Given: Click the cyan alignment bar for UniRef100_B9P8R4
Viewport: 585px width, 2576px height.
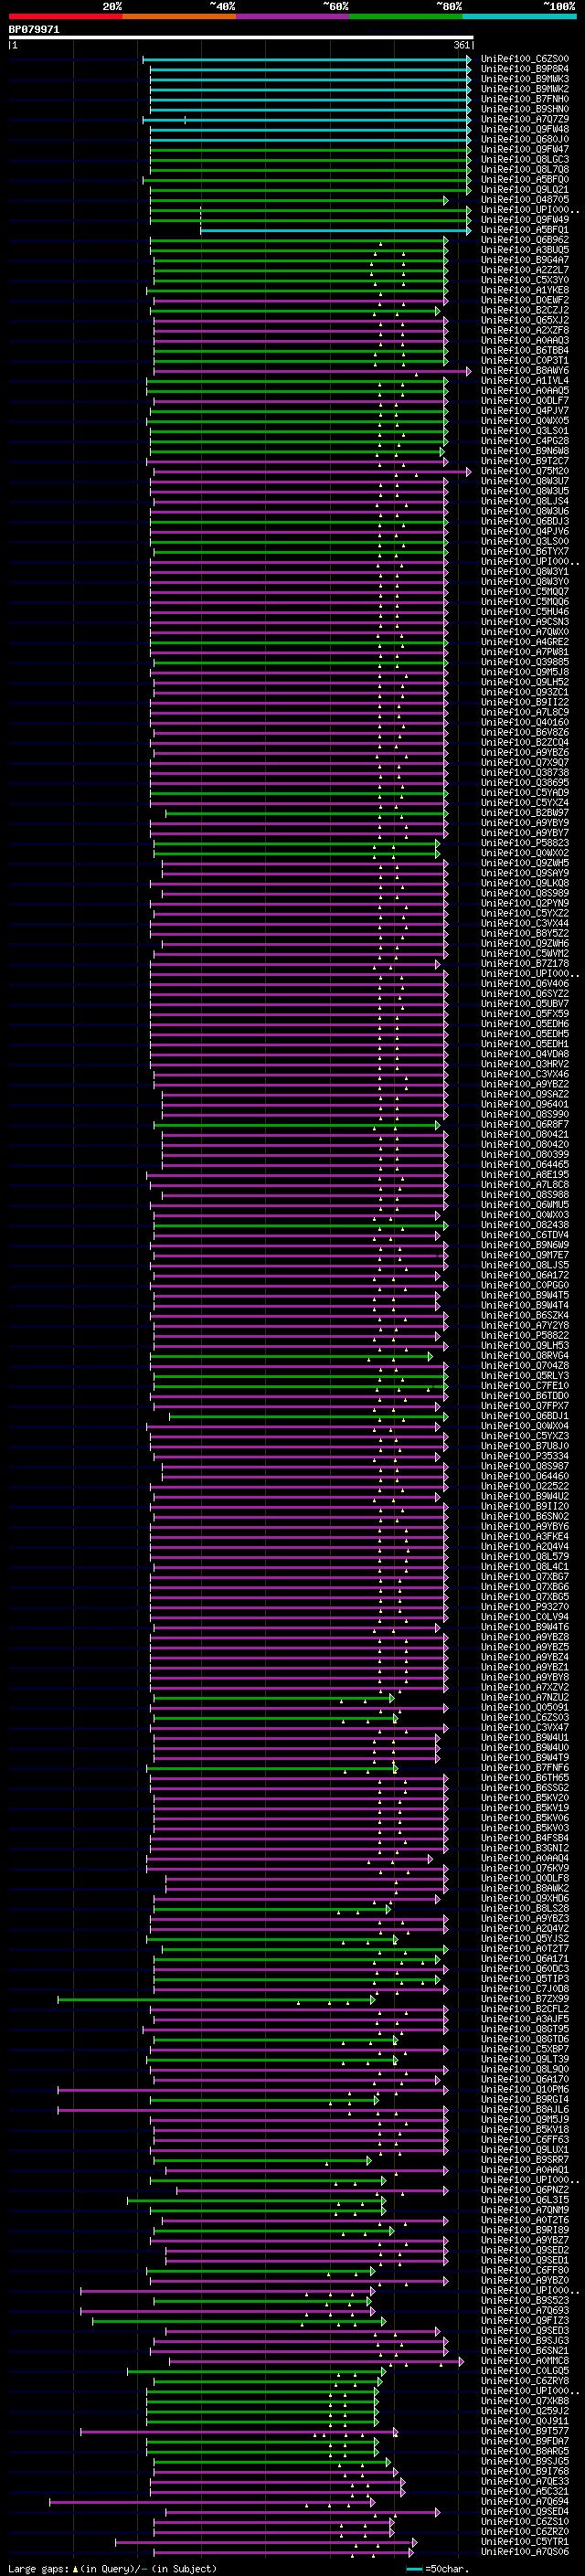Looking at the screenshot, I should 310,70.
